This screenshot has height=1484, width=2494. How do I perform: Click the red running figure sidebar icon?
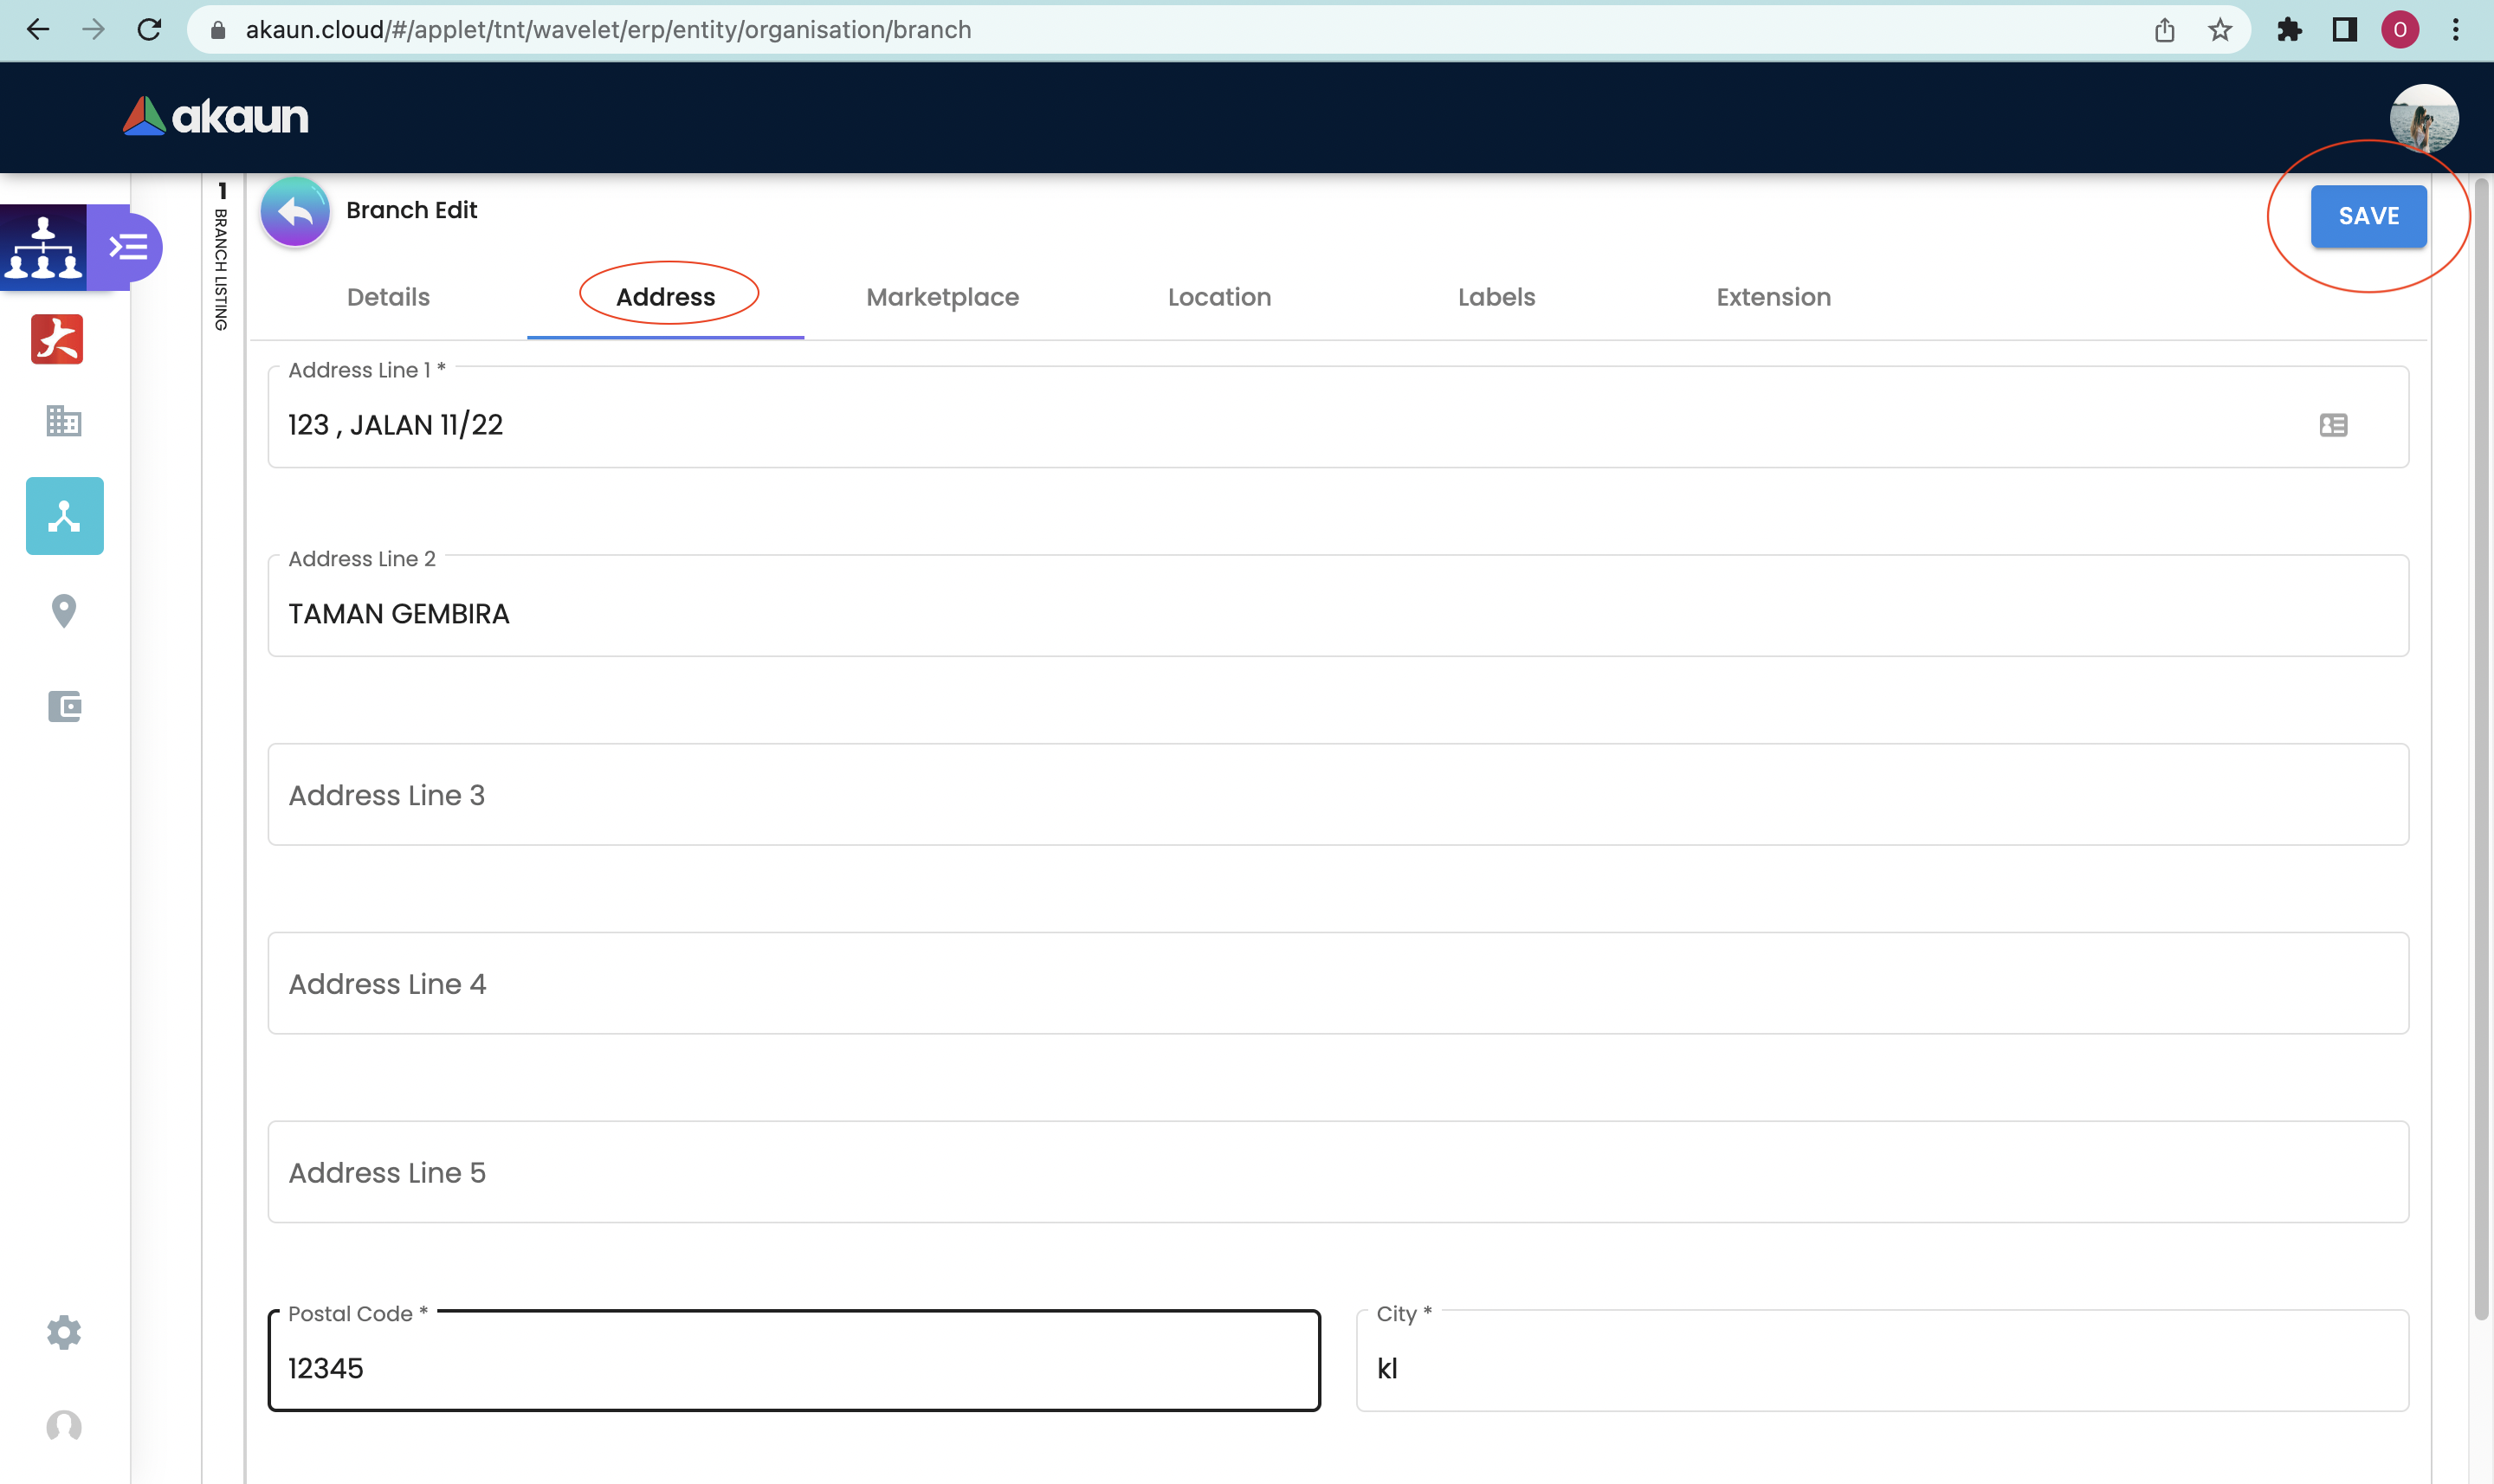pyautogui.click(x=57, y=339)
